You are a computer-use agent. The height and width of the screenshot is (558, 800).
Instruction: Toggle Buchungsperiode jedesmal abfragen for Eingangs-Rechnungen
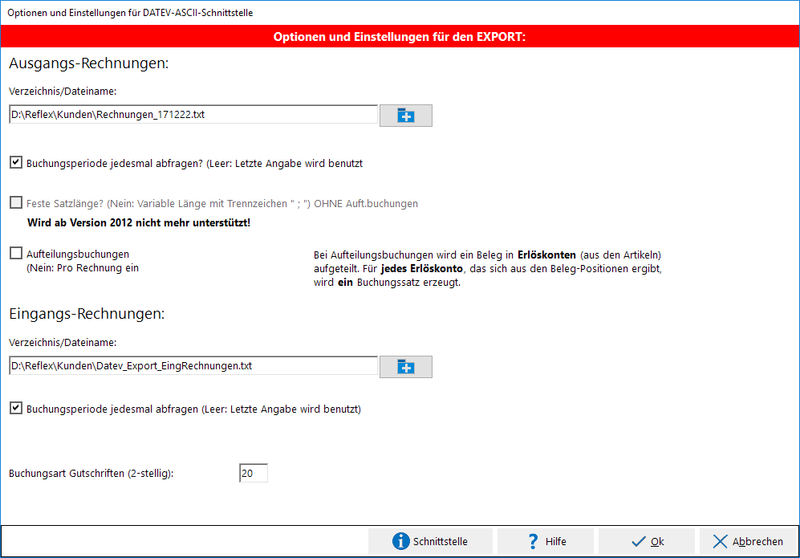[x=16, y=408]
